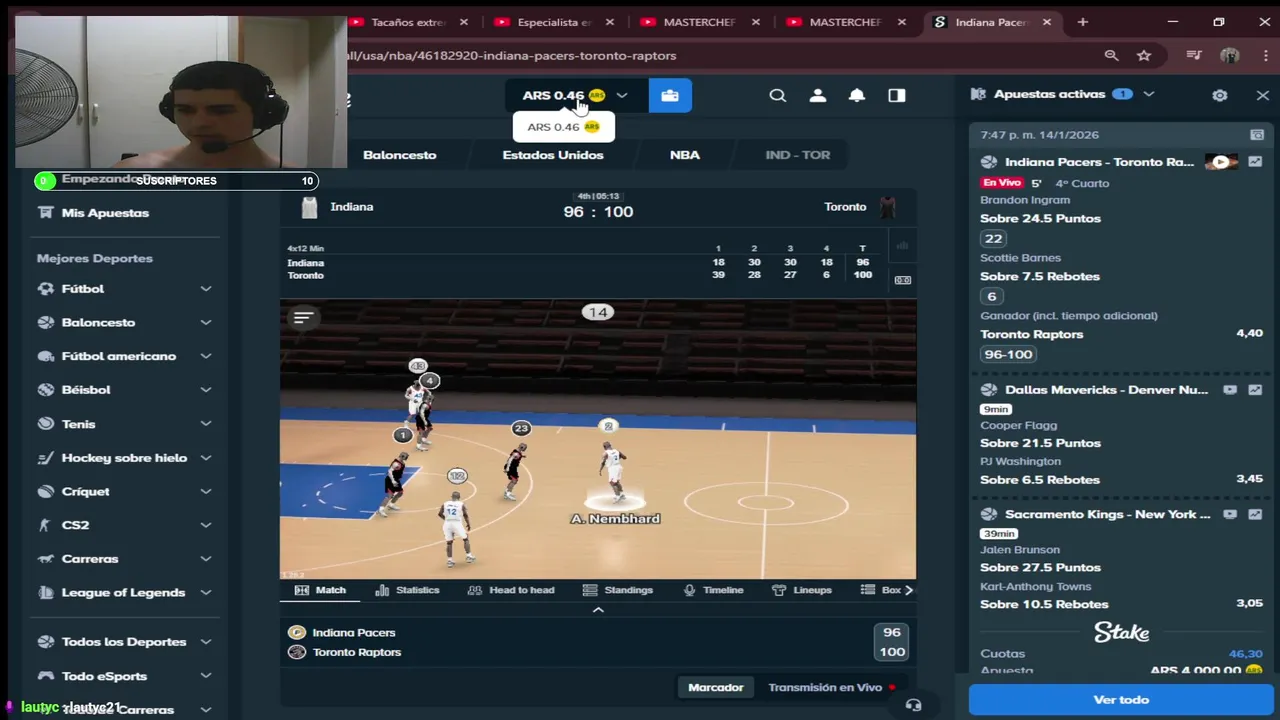
Task: Click the calendar icon beside bet date
Action: [x=1257, y=134]
